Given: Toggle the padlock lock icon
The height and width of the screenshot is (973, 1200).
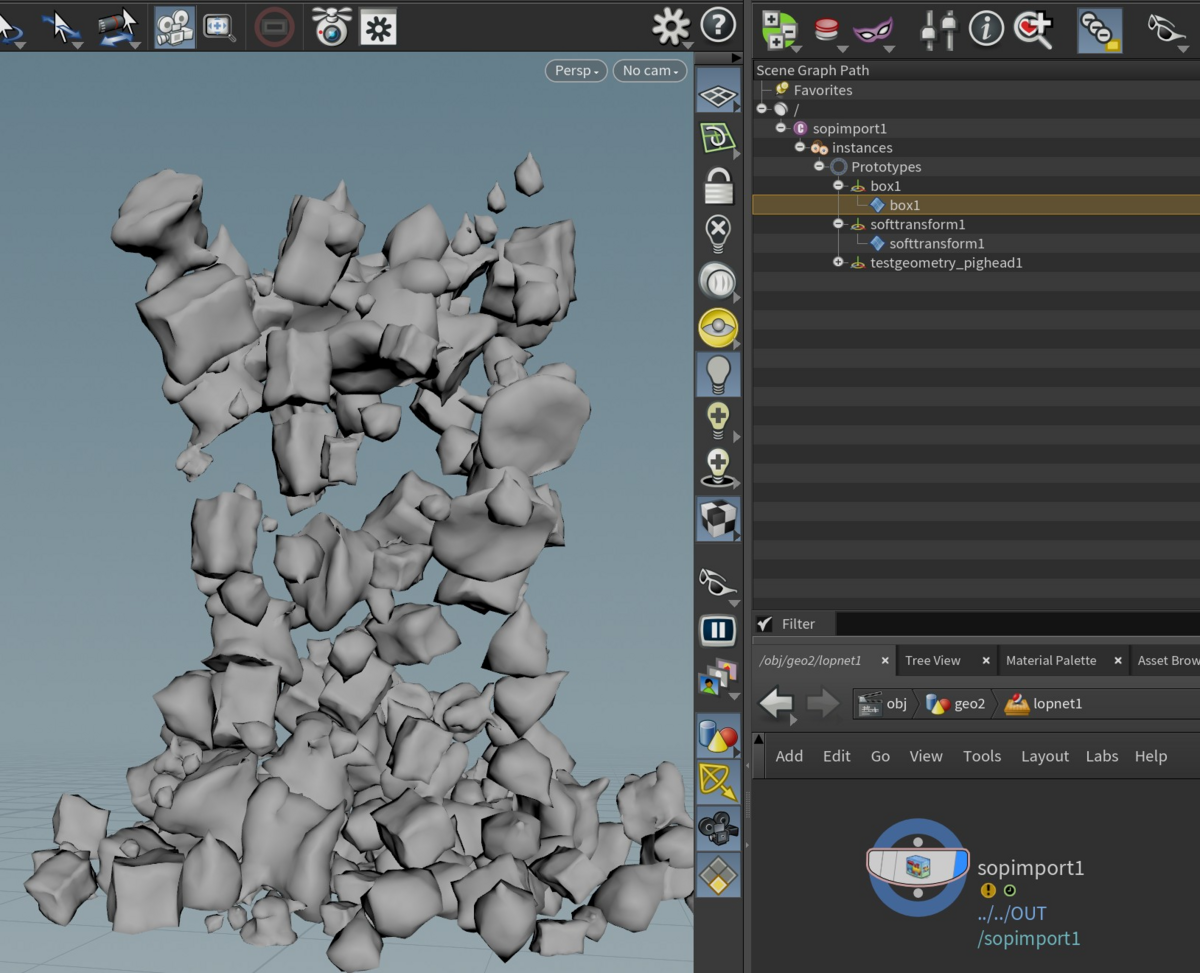Looking at the screenshot, I should pyautogui.click(x=718, y=186).
